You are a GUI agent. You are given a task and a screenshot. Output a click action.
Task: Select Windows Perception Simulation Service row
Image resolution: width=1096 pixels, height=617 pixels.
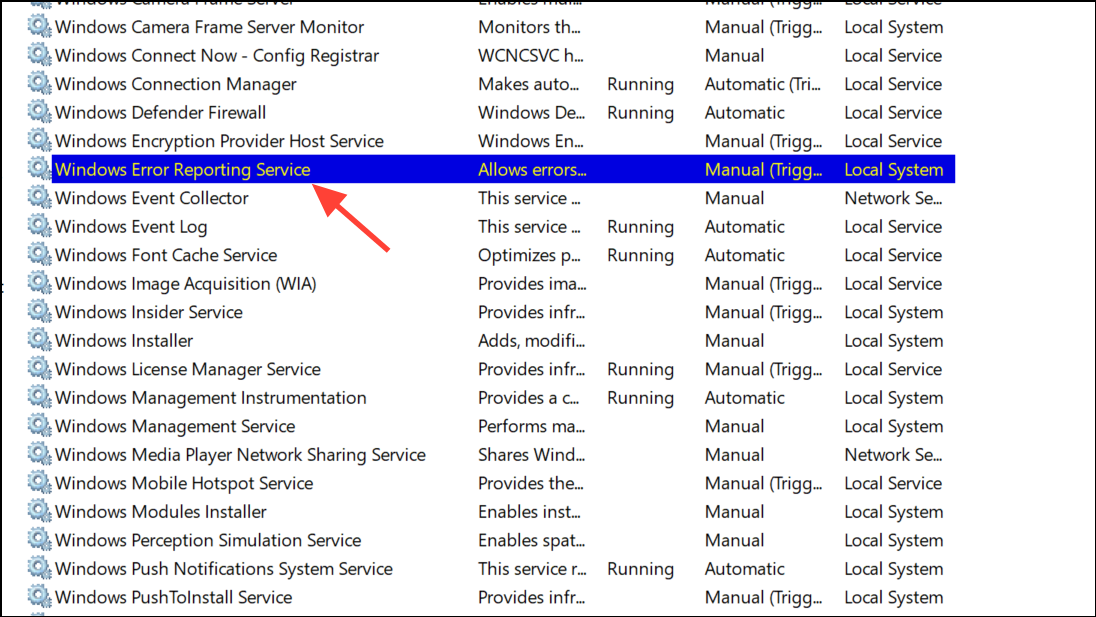tap(207, 541)
